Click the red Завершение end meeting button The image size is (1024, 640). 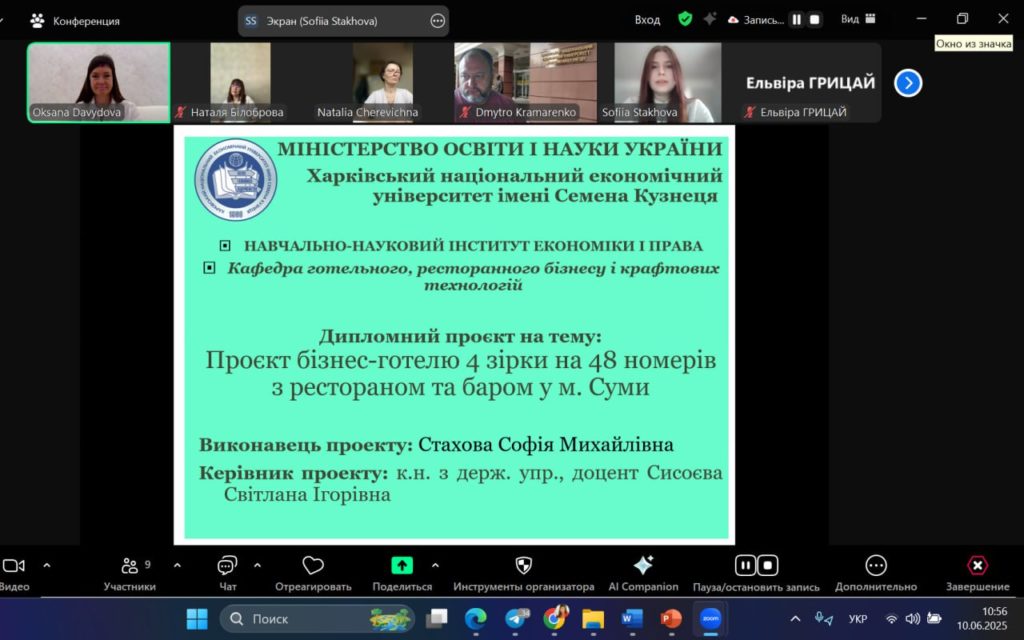[977, 566]
